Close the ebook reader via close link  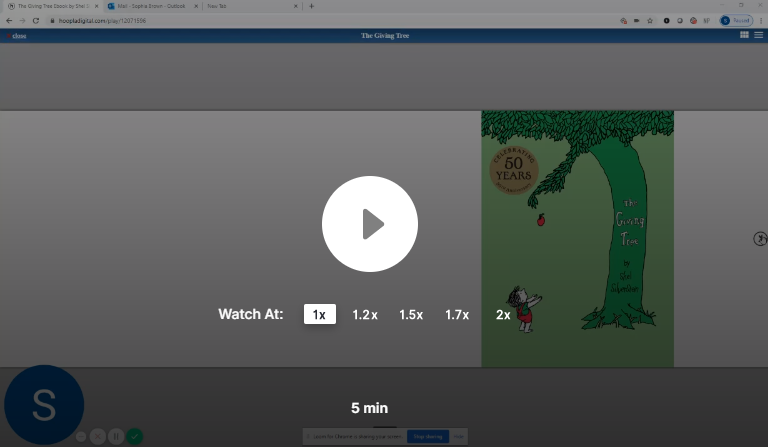coord(17,36)
